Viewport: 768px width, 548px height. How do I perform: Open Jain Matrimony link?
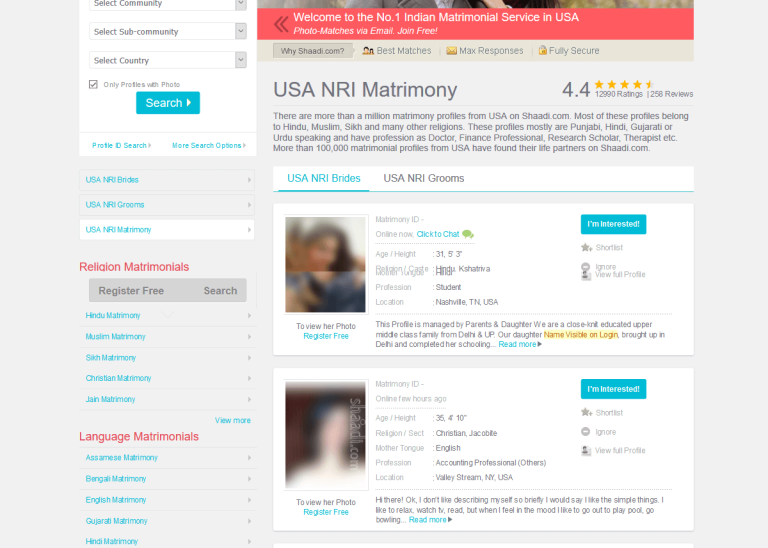(x=110, y=399)
